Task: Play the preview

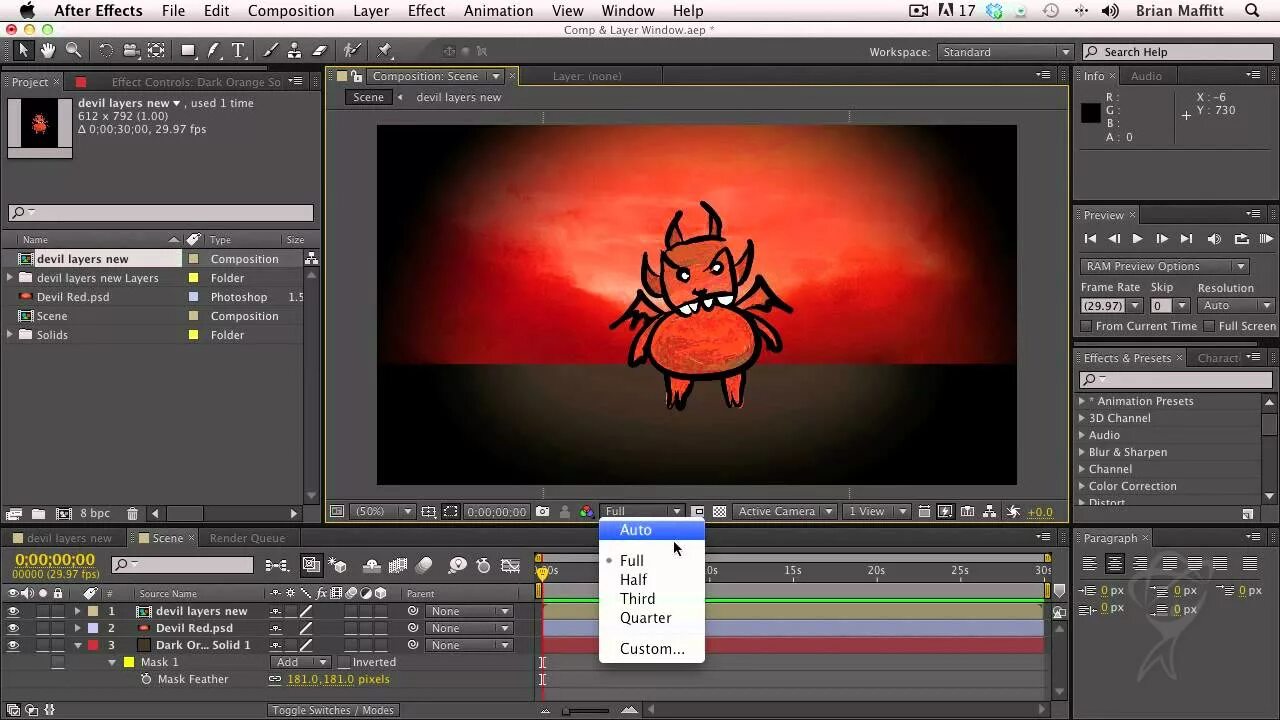Action: (x=1137, y=239)
